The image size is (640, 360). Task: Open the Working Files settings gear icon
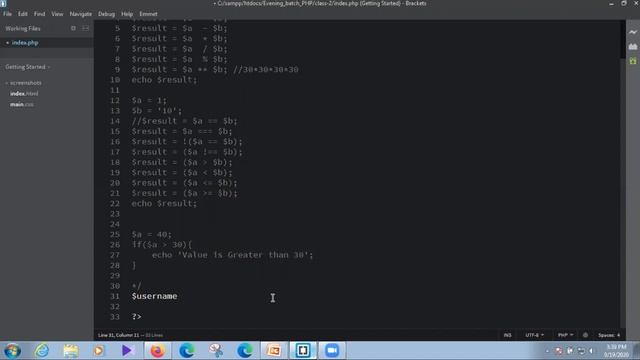[x=73, y=28]
